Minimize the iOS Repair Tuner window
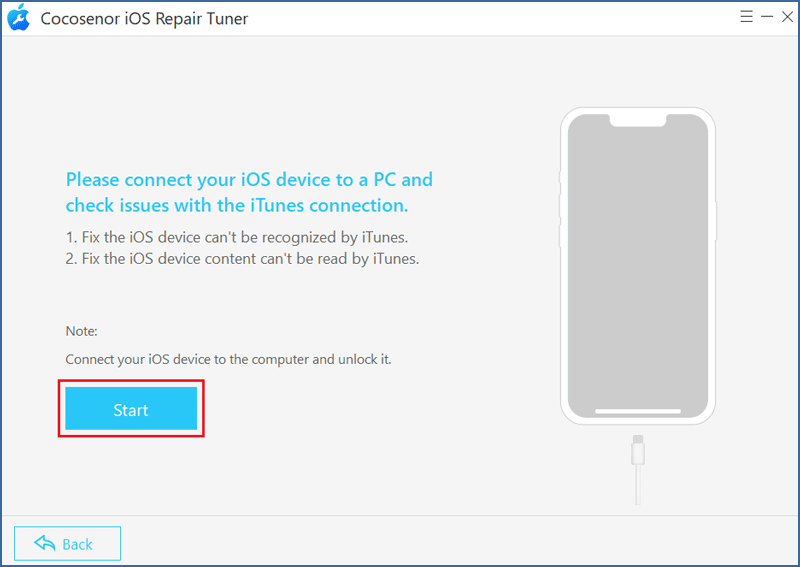The height and width of the screenshot is (567, 800). [767, 17]
